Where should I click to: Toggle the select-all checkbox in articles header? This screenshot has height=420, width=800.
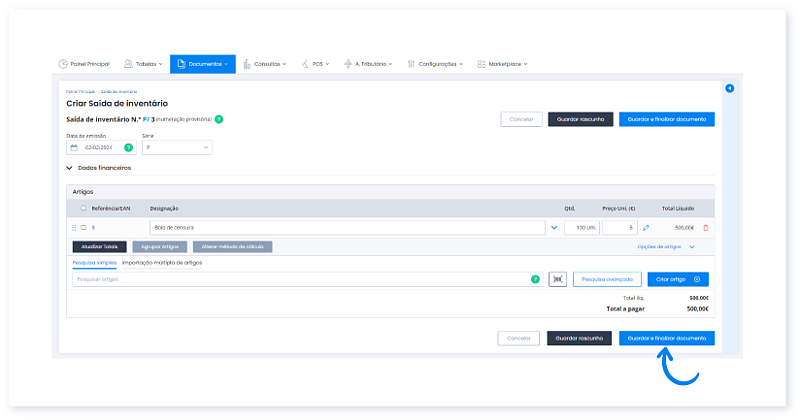click(83, 208)
